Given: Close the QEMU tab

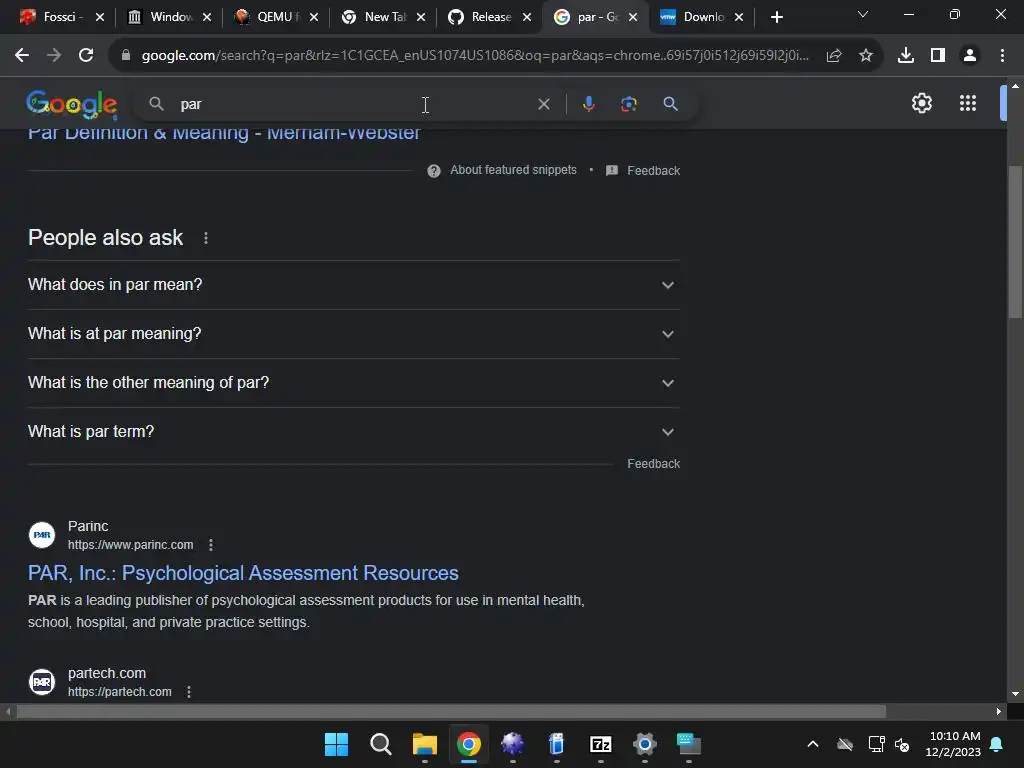Looking at the screenshot, I should tap(313, 17).
